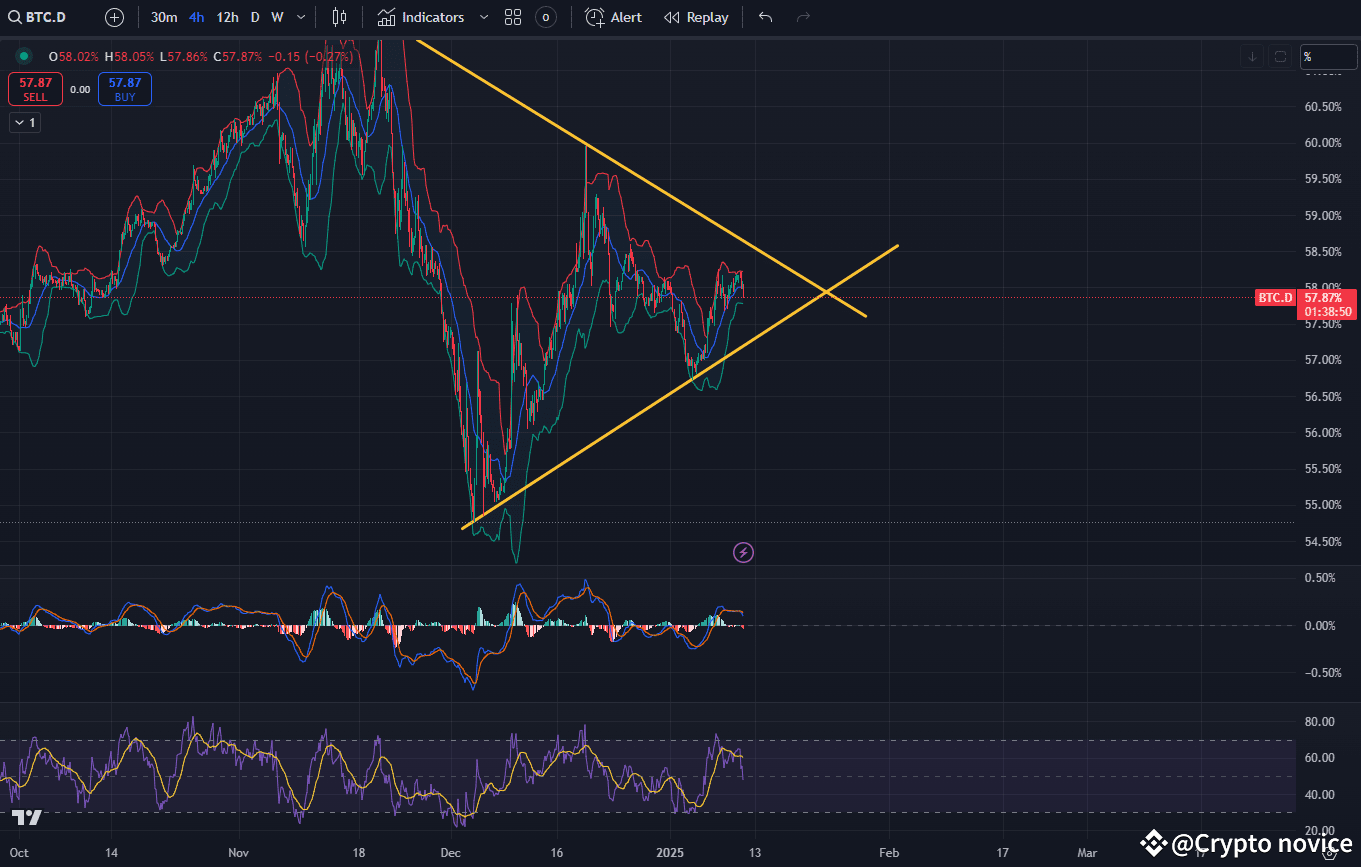The image size is (1361, 867).
Task: Switch to the 12h timeframe tab
Action: pyautogui.click(x=227, y=17)
